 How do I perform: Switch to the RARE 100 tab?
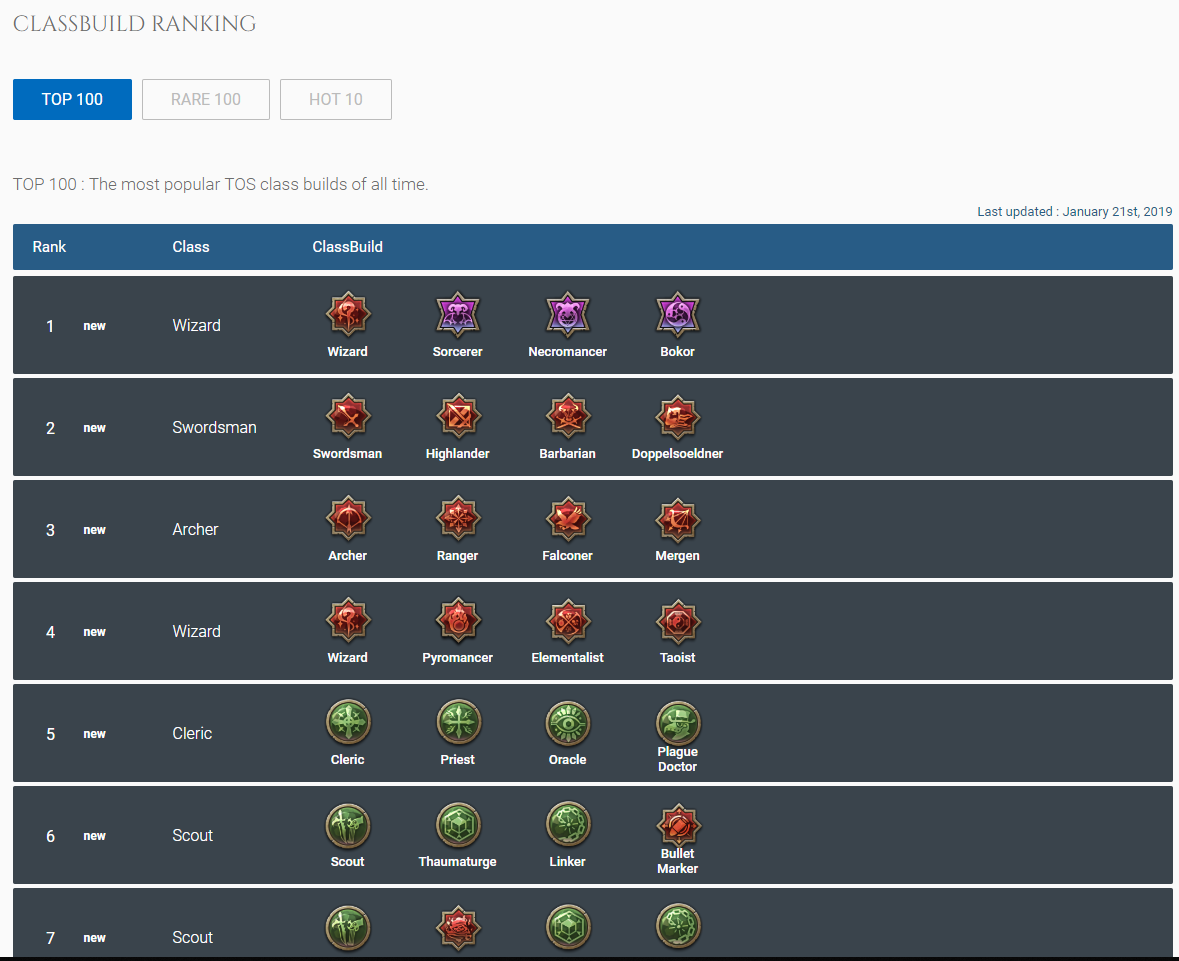coord(206,100)
